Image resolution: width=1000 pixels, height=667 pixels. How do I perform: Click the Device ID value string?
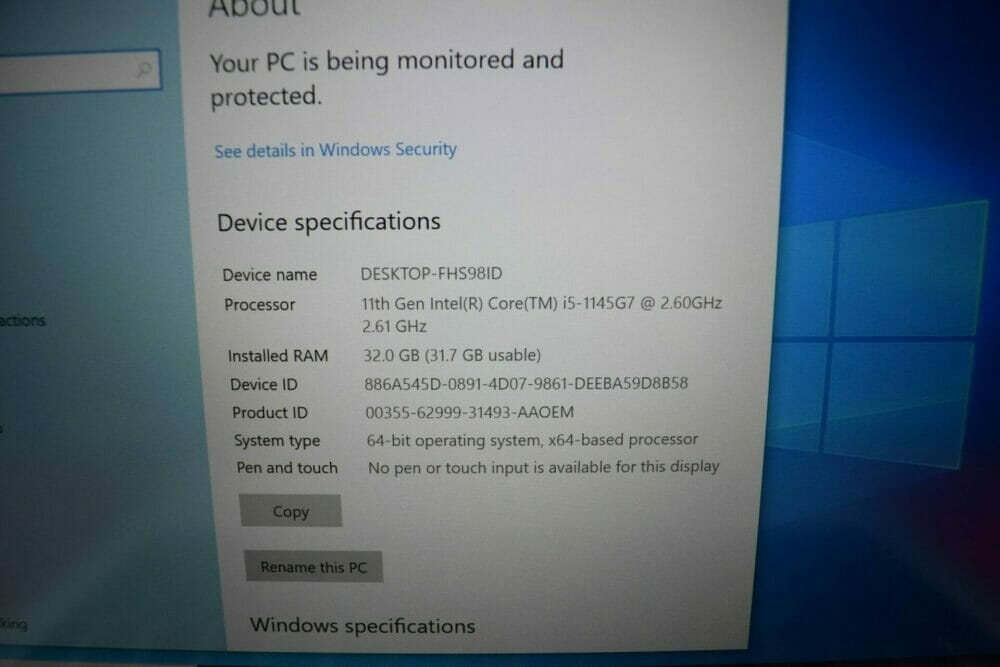tap(526, 384)
